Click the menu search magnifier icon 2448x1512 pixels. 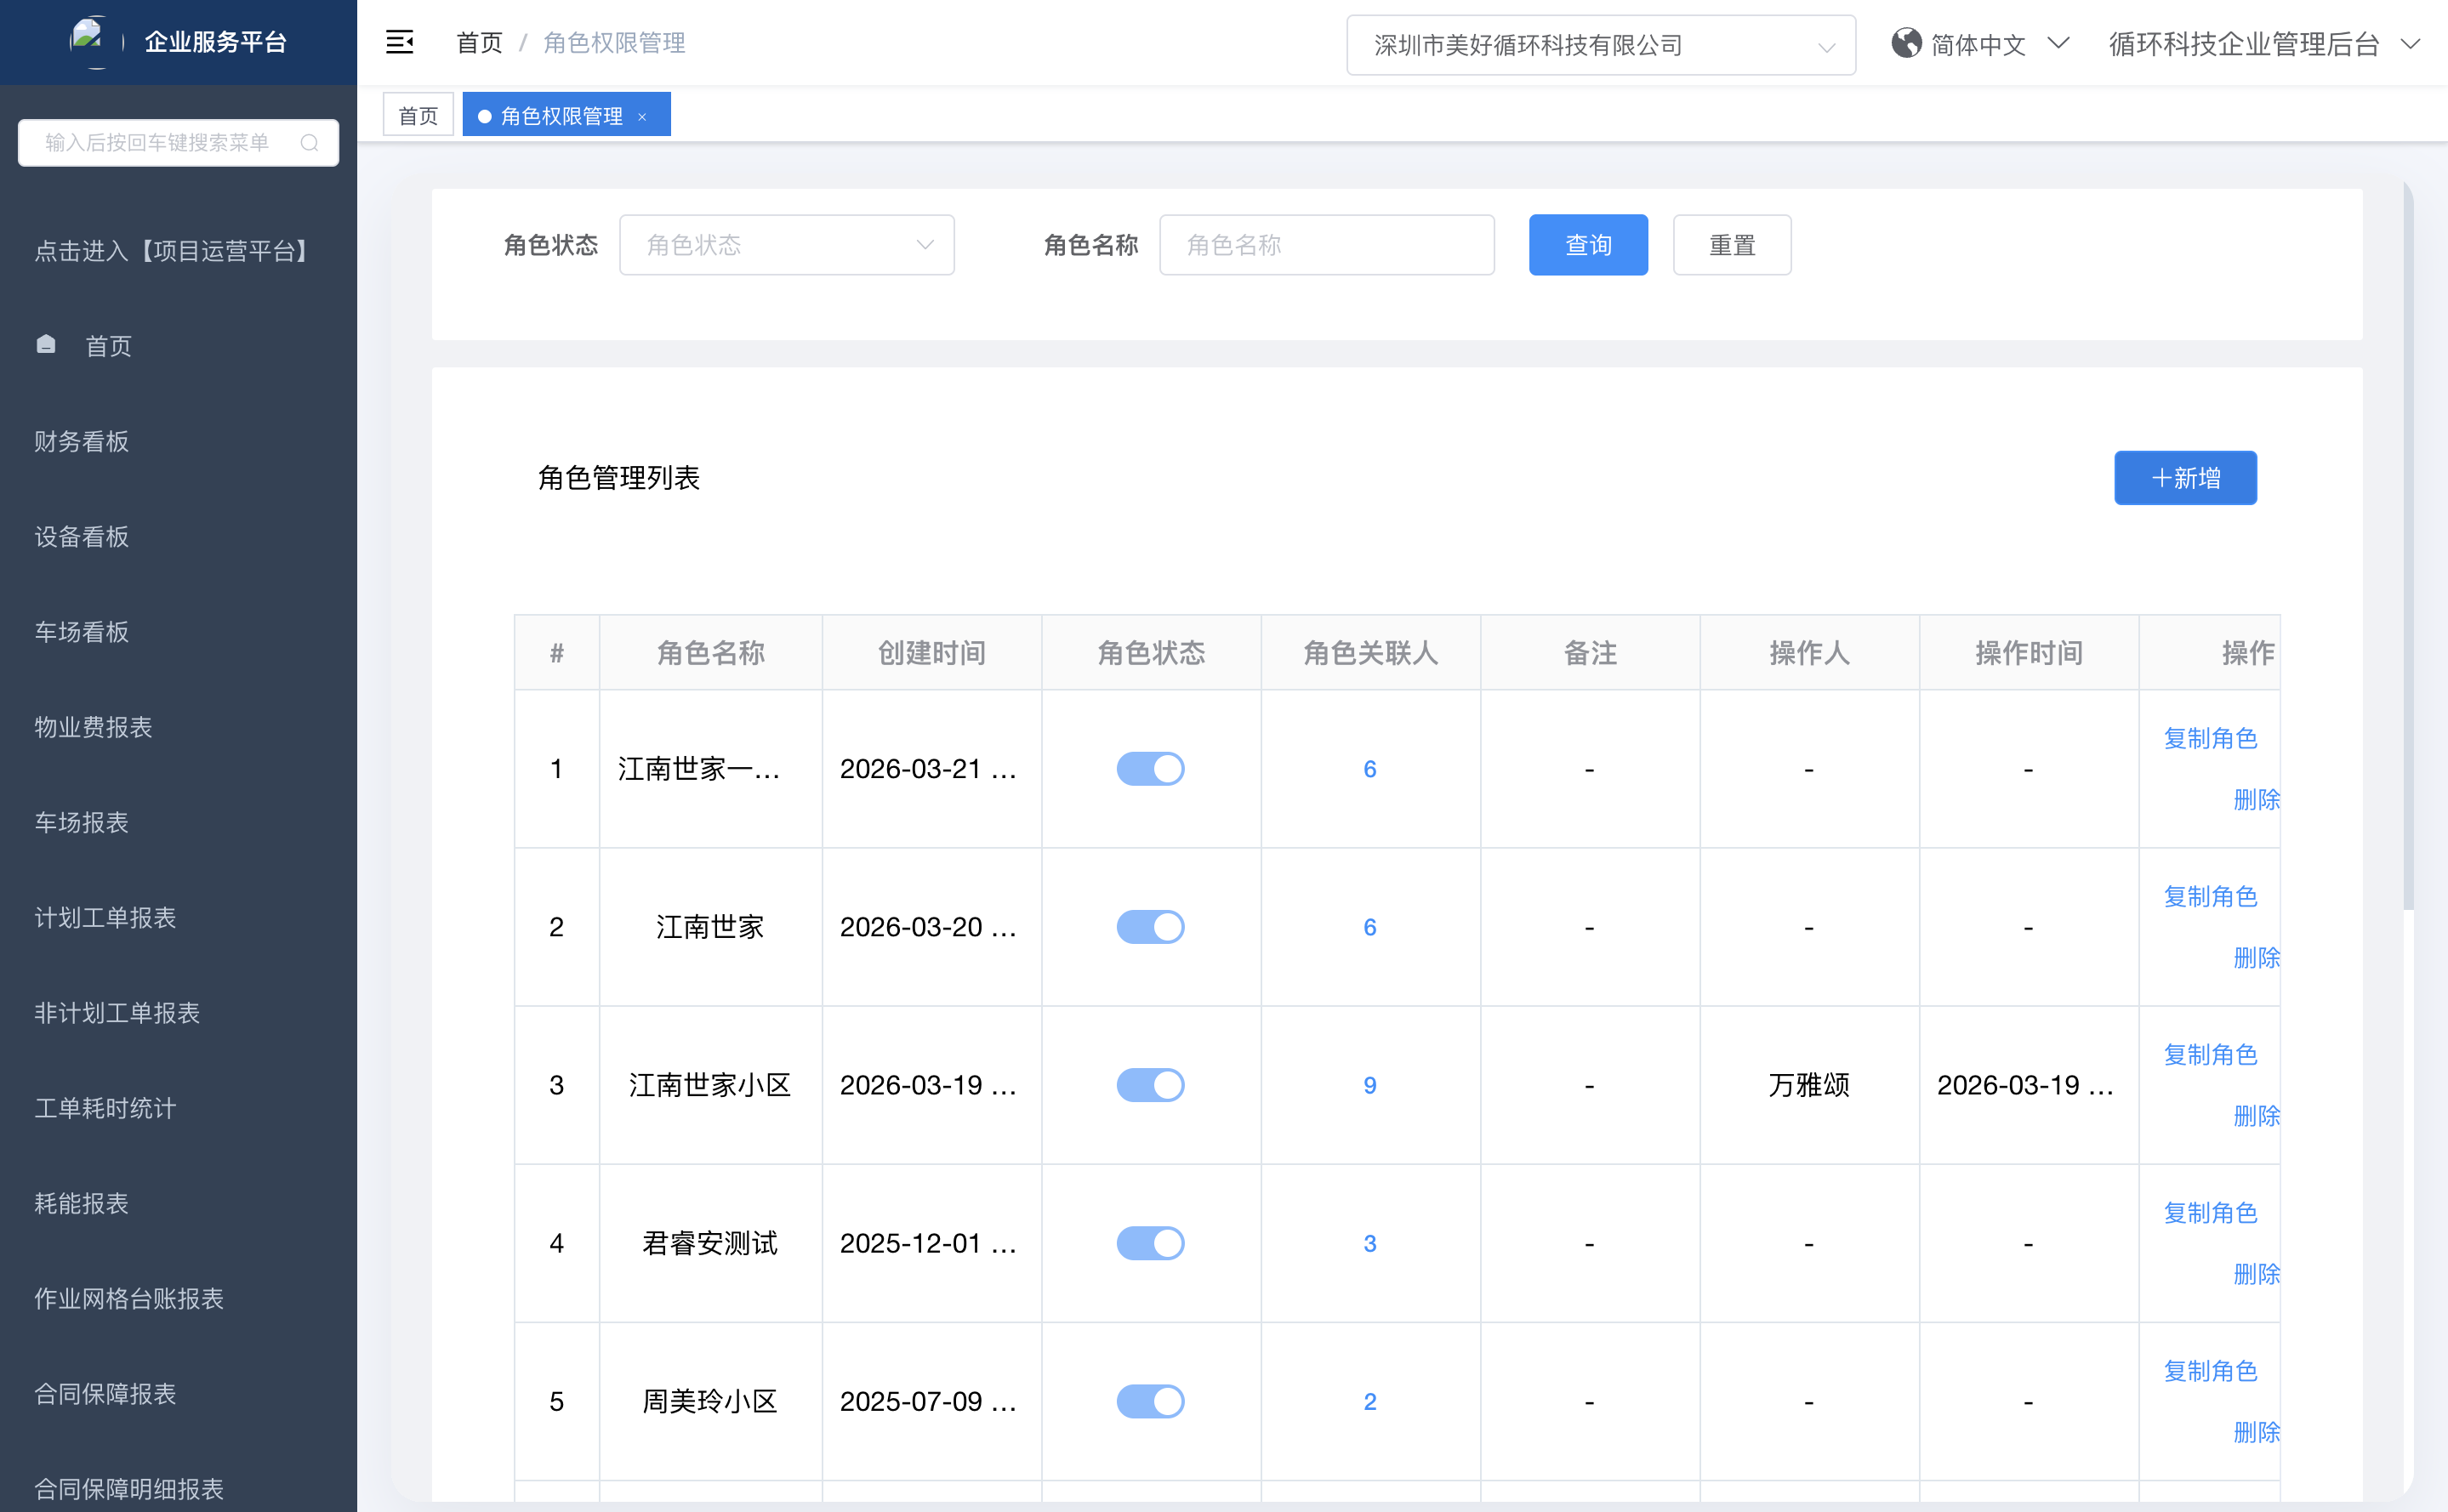[x=310, y=143]
